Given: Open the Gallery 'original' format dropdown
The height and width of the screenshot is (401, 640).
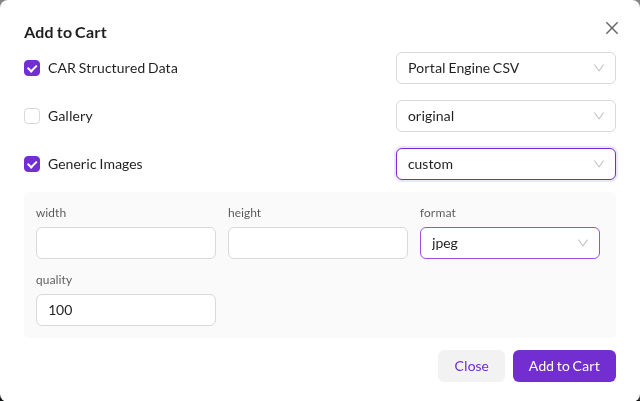Looking at the screenshot, I should [x=506, y=116].
